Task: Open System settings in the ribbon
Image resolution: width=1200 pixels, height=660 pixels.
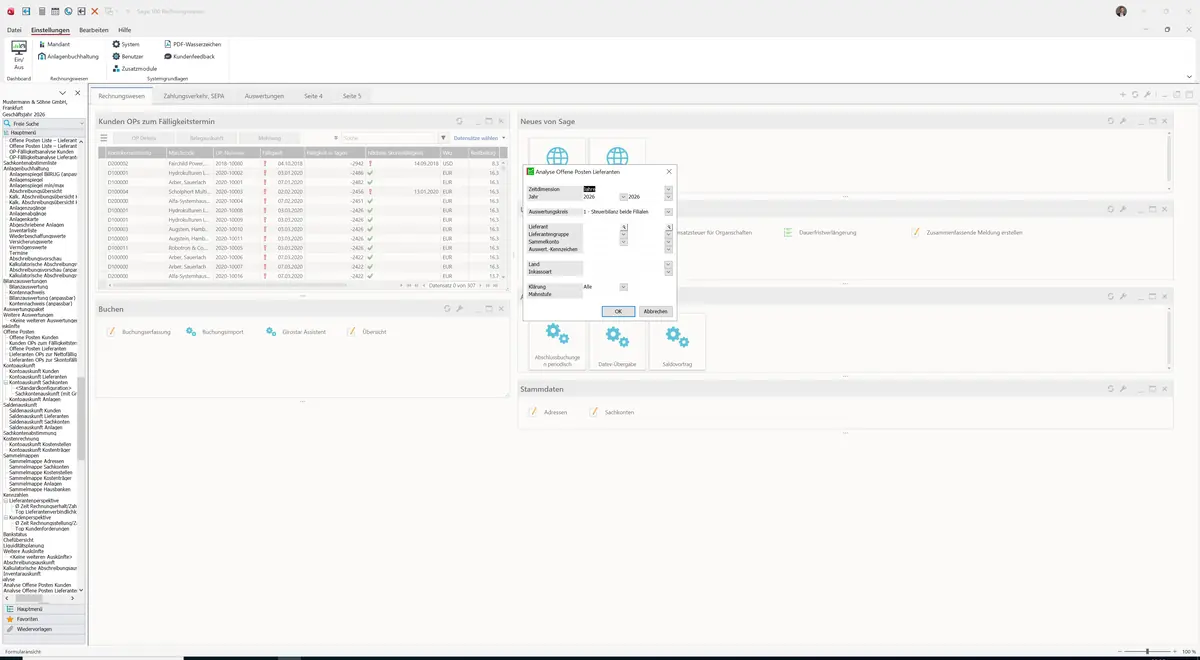Action: coord(126,44)
